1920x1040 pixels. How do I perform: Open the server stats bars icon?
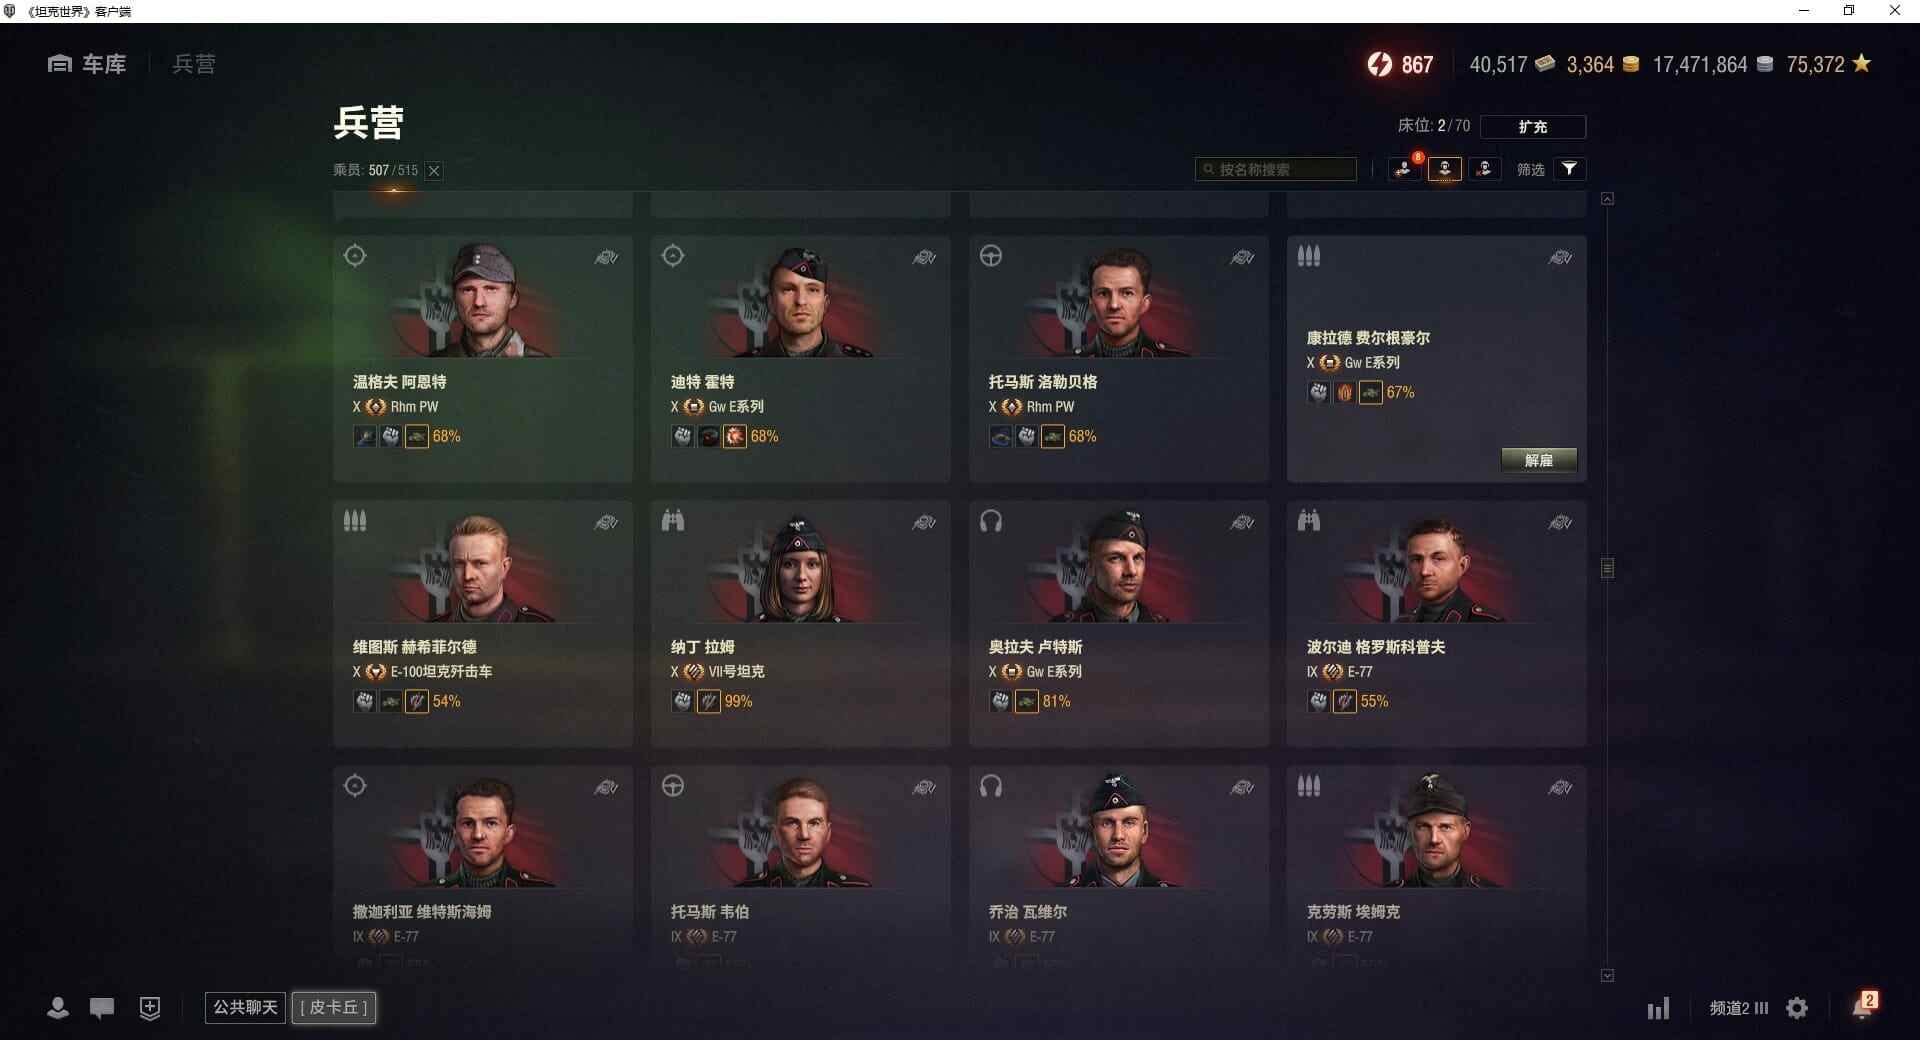pos(1659,1008)
